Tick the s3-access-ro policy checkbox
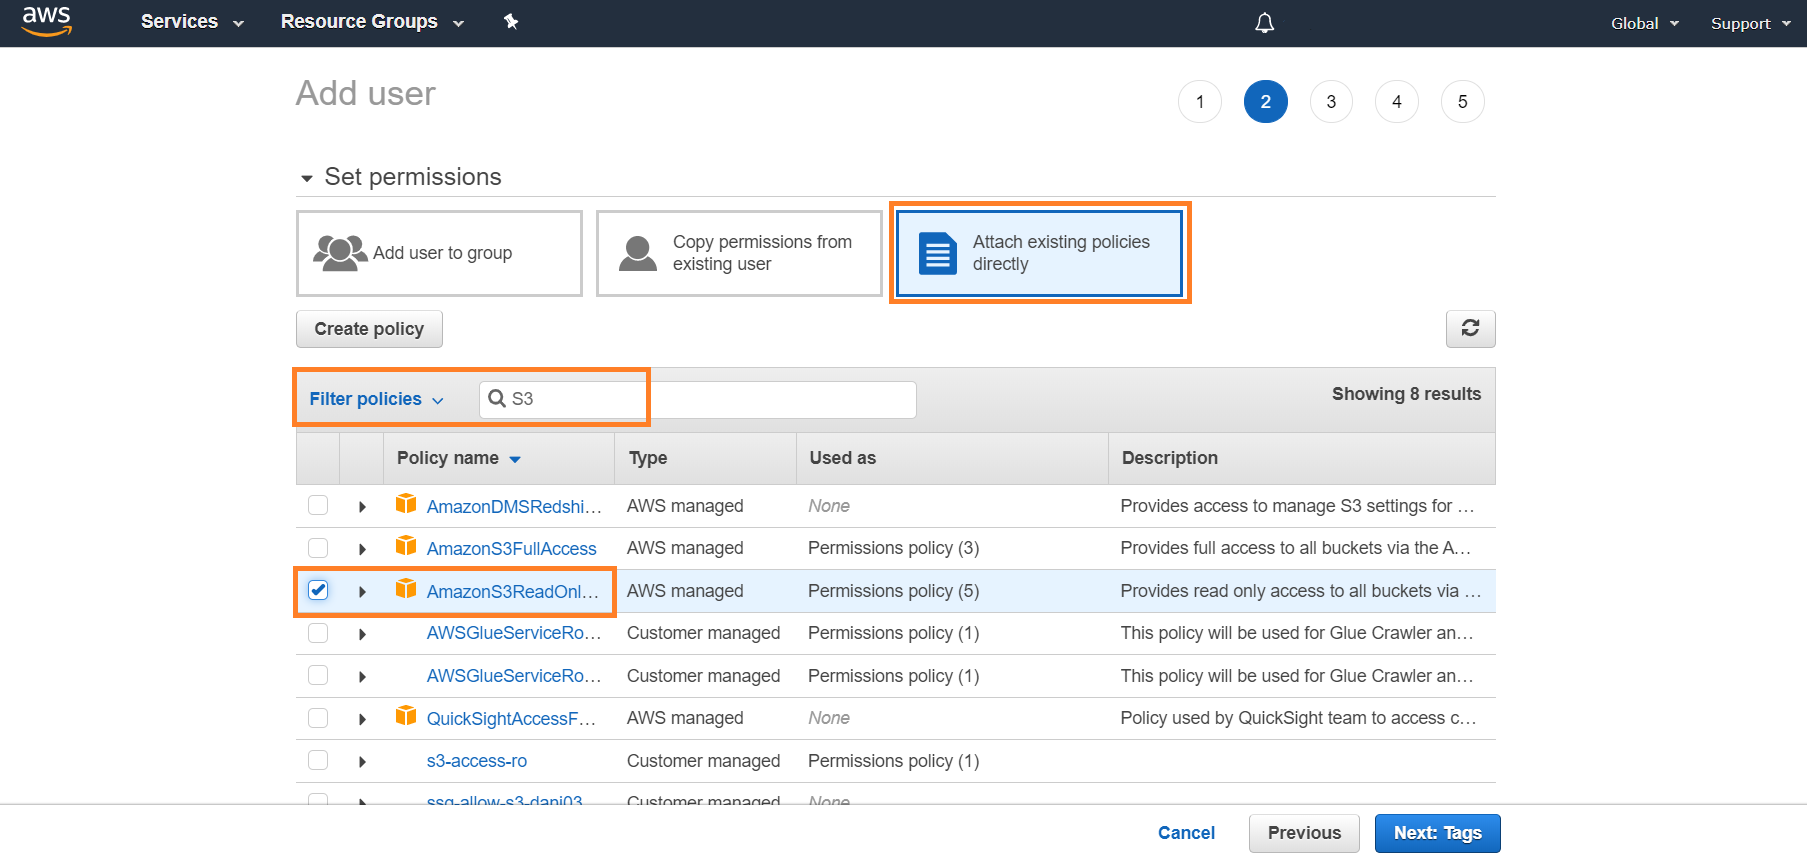This screenshot has height=858, width=1807. pos(318,761)
